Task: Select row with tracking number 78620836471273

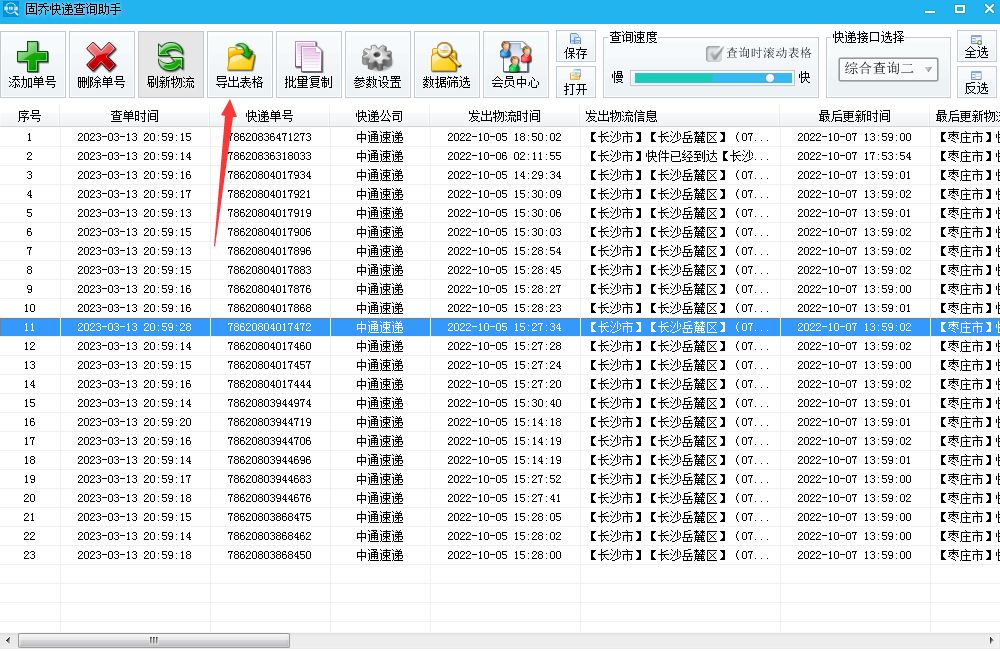Action: coord(270,137)
